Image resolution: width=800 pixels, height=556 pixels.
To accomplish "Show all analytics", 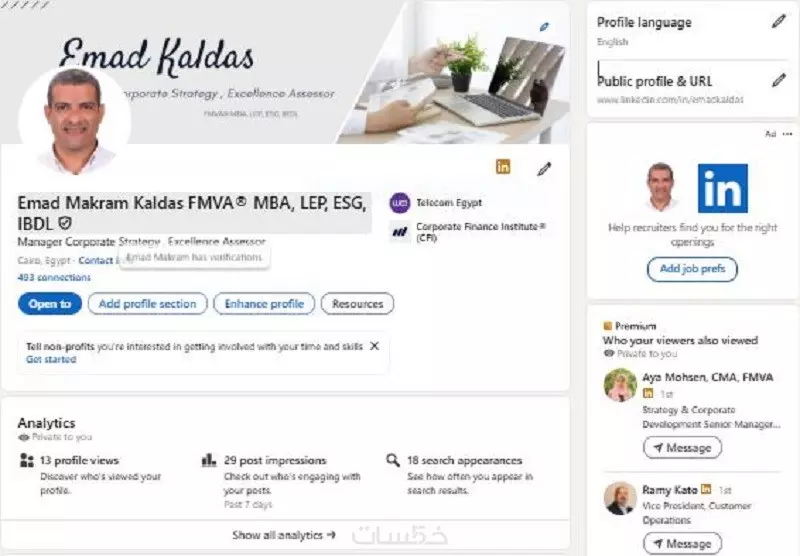I will (284, 535).
